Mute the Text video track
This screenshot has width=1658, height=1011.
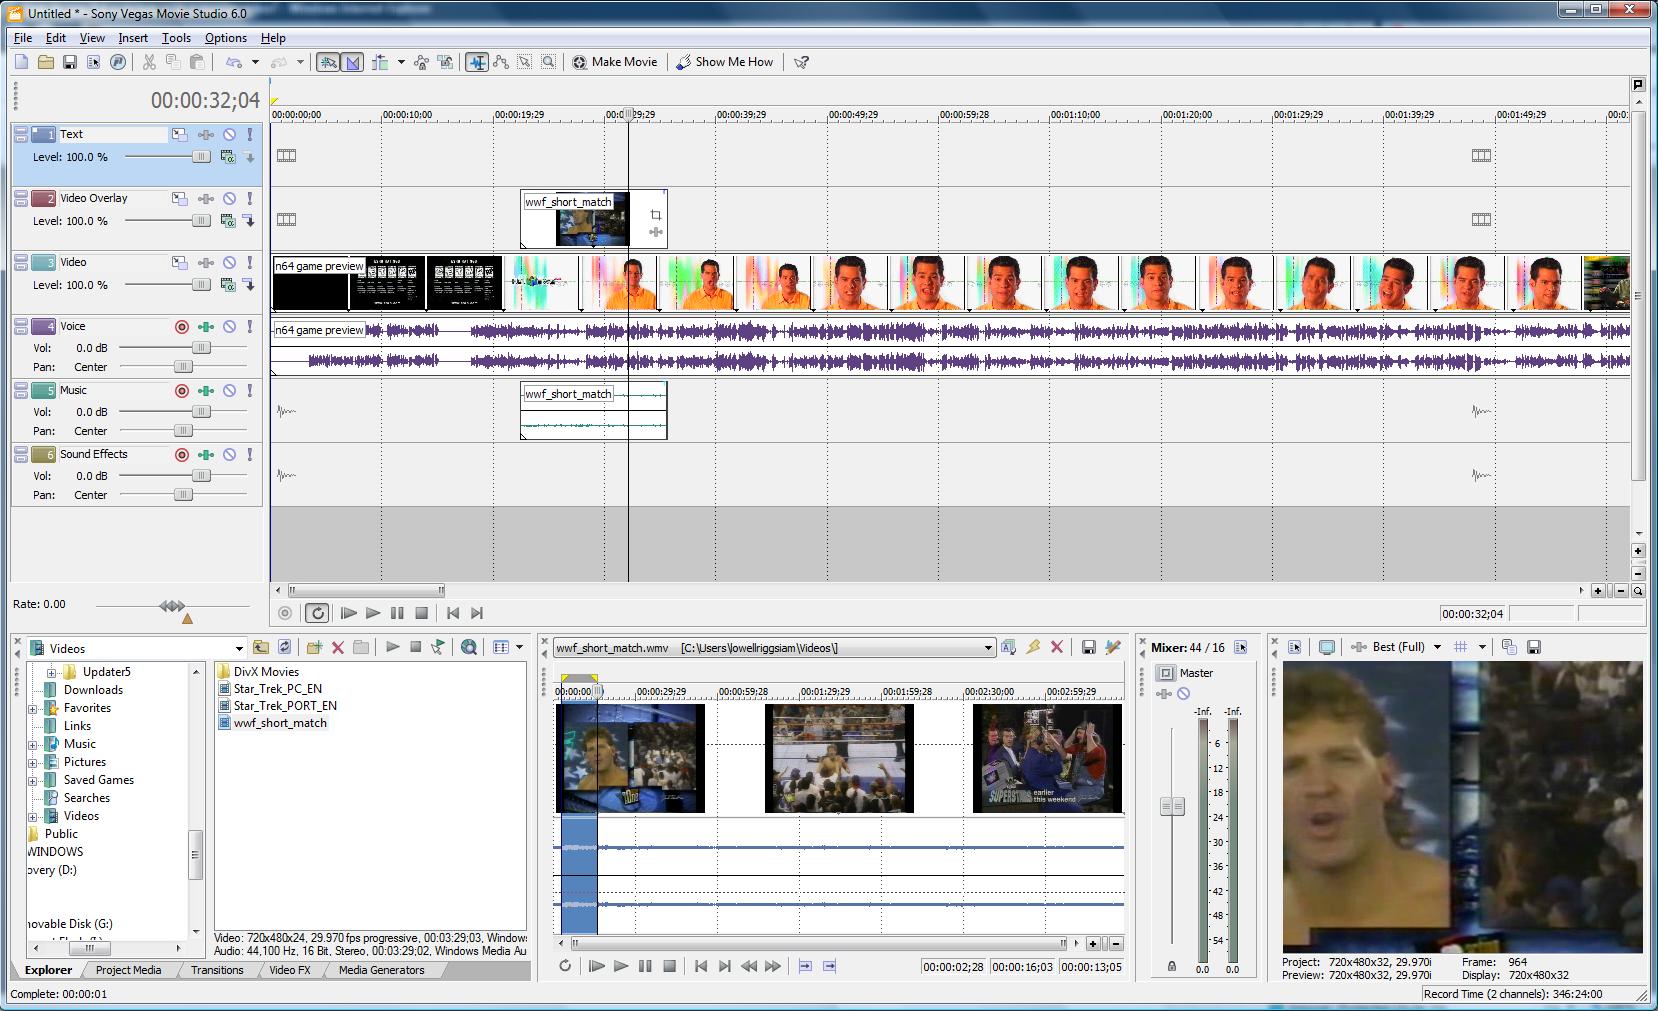click(x=229, y=134)
